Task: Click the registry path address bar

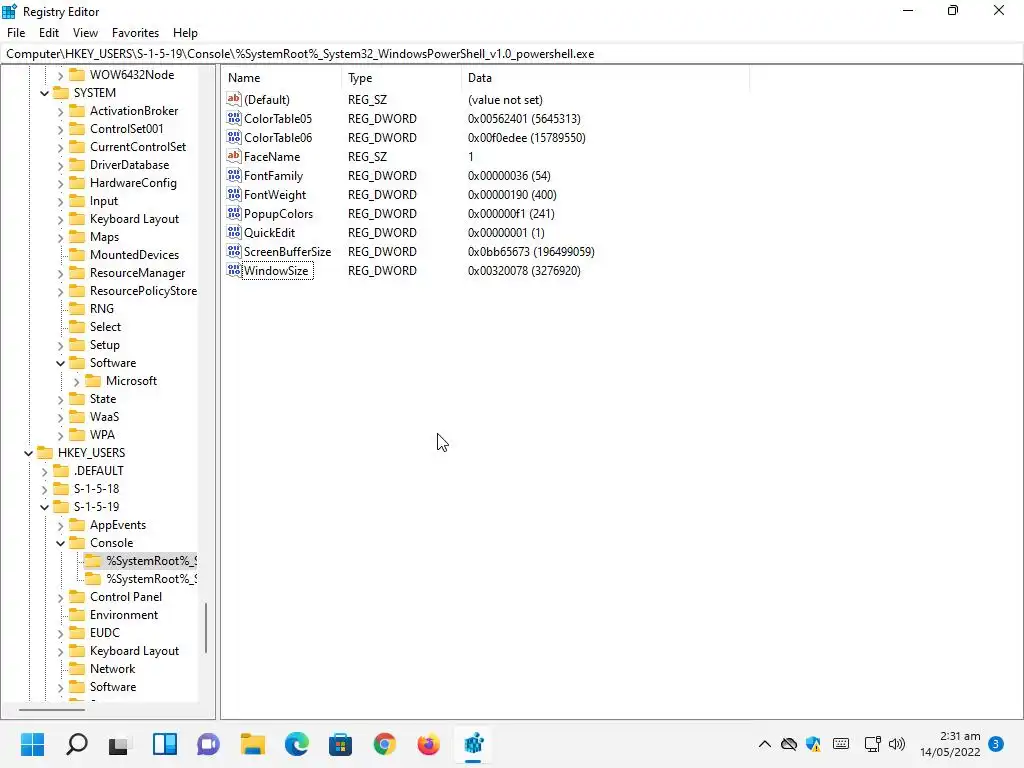Action: (512, 54)
